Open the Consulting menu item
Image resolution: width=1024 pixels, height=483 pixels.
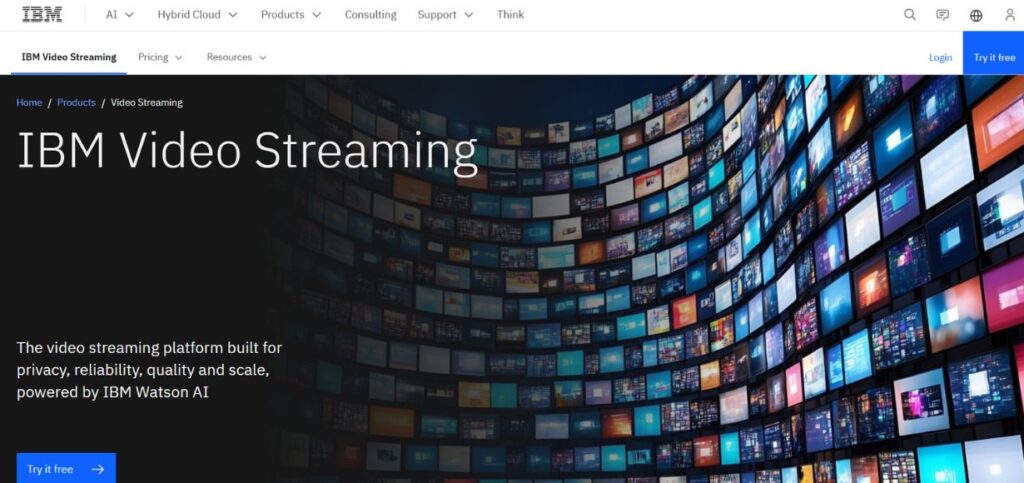tap(370, 14)
